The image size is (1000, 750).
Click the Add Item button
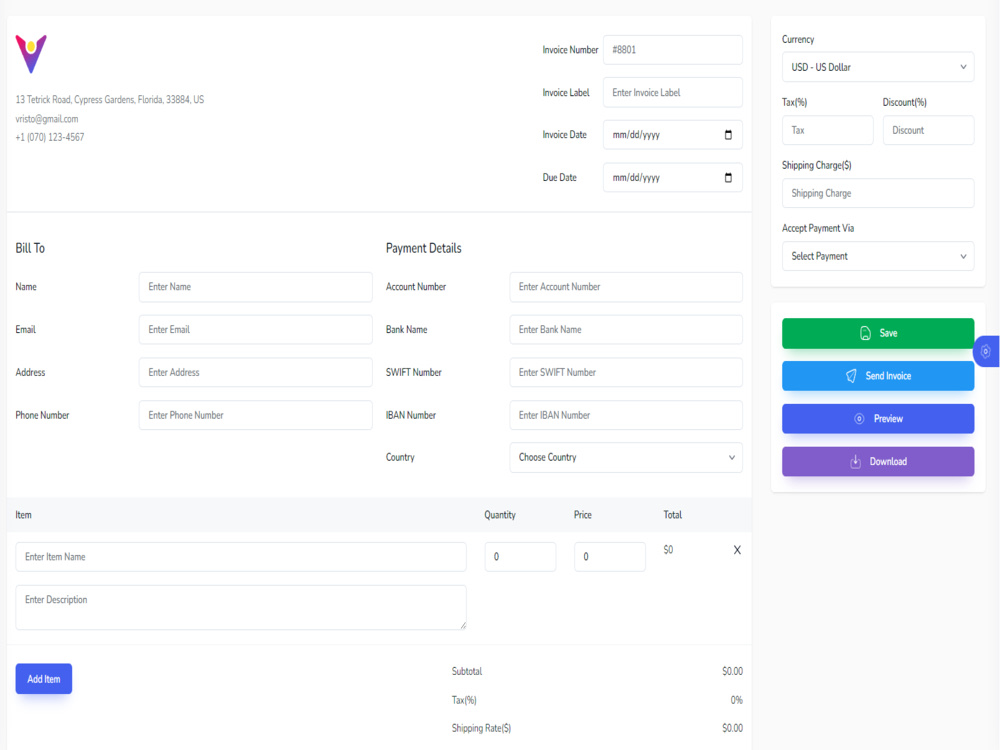tap(43, 678)
